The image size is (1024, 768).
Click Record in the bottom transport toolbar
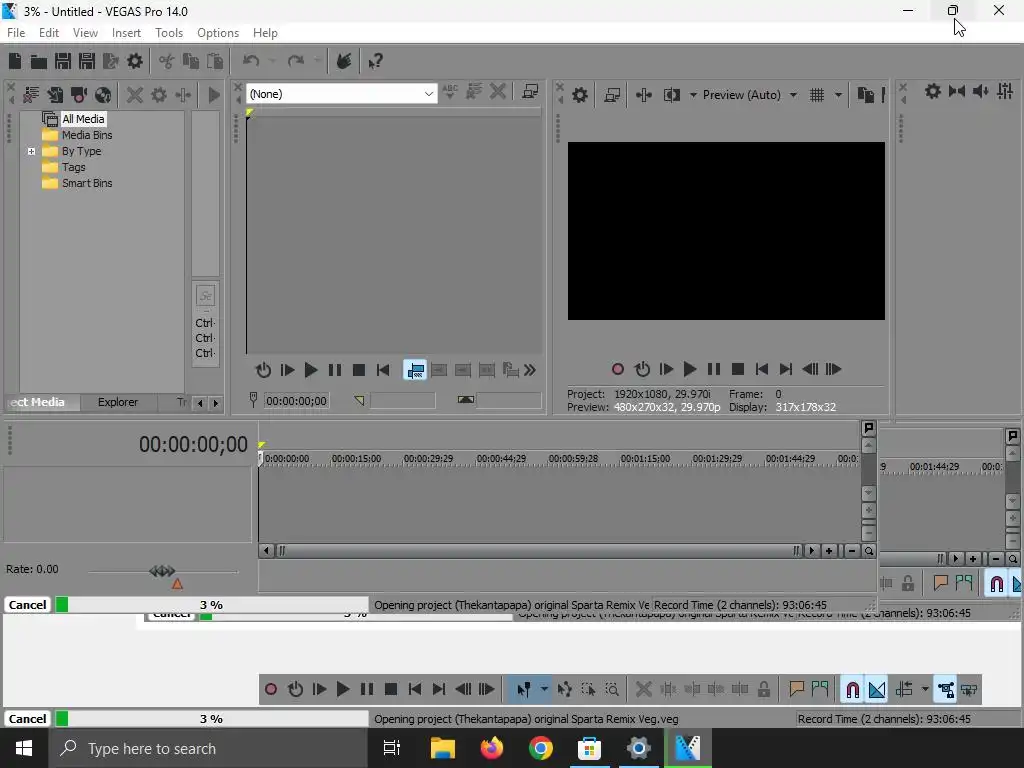tap(271, 689)
